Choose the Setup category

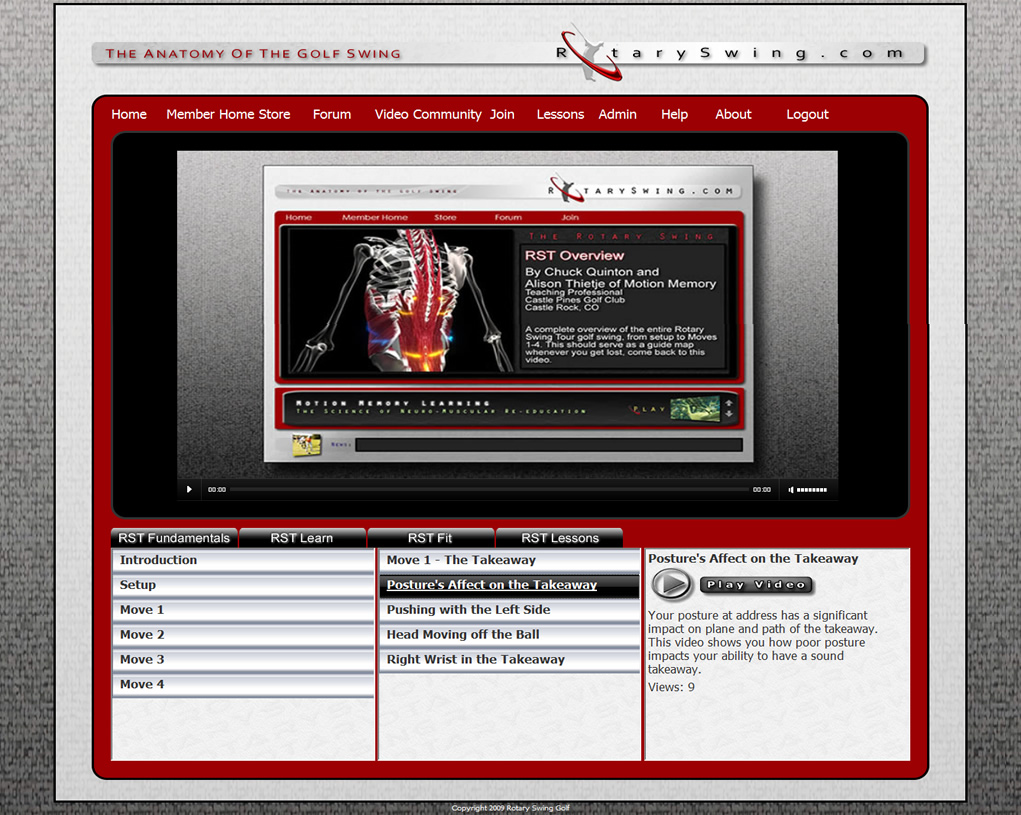(x=244, y=585)
